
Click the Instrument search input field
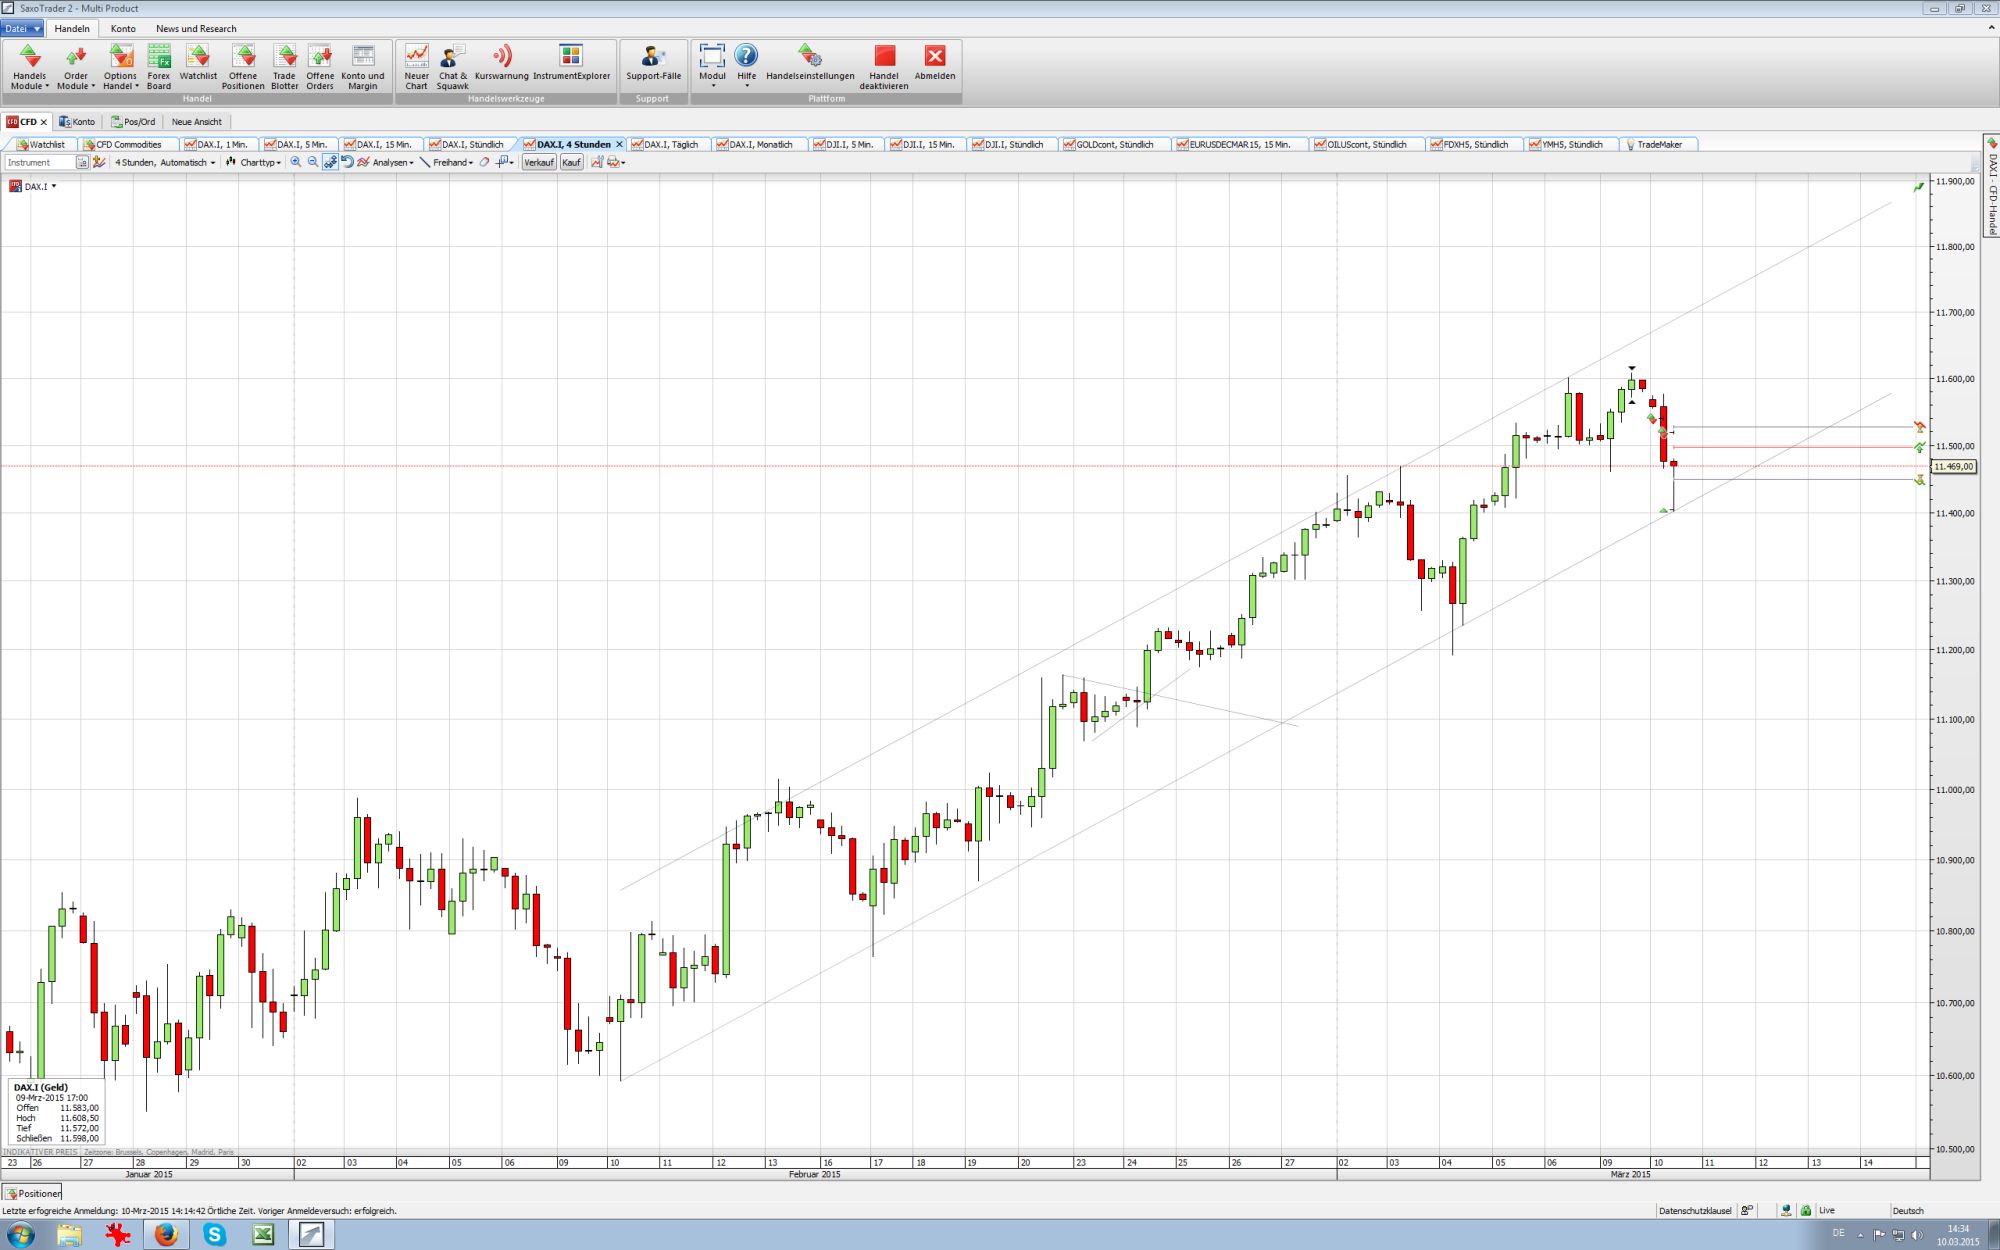(40, 162)
